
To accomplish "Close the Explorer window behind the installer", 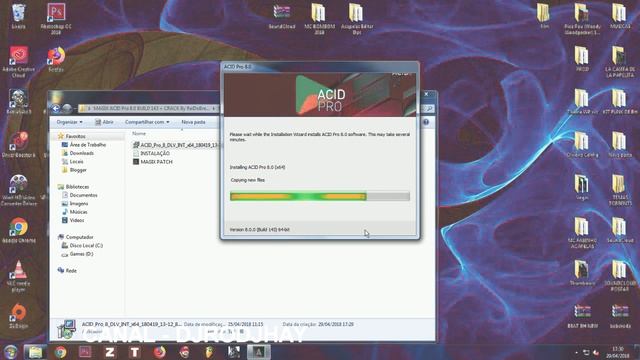I will pos(427,94).
